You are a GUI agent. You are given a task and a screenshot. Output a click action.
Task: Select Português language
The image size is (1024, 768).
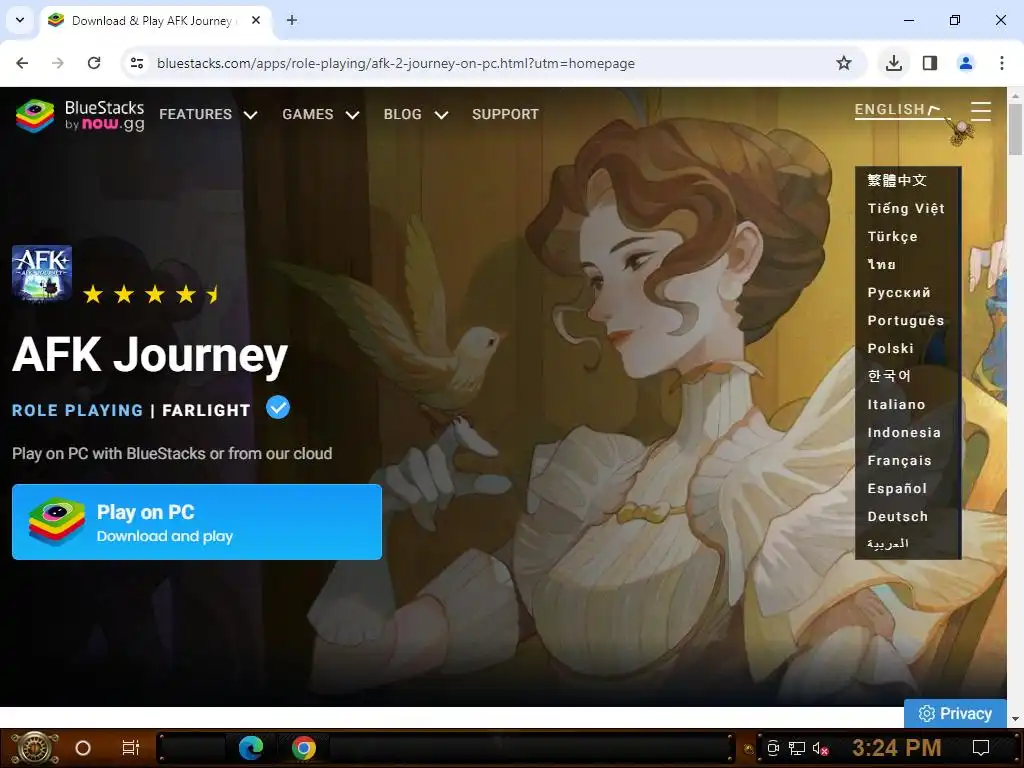coord(906,321)
